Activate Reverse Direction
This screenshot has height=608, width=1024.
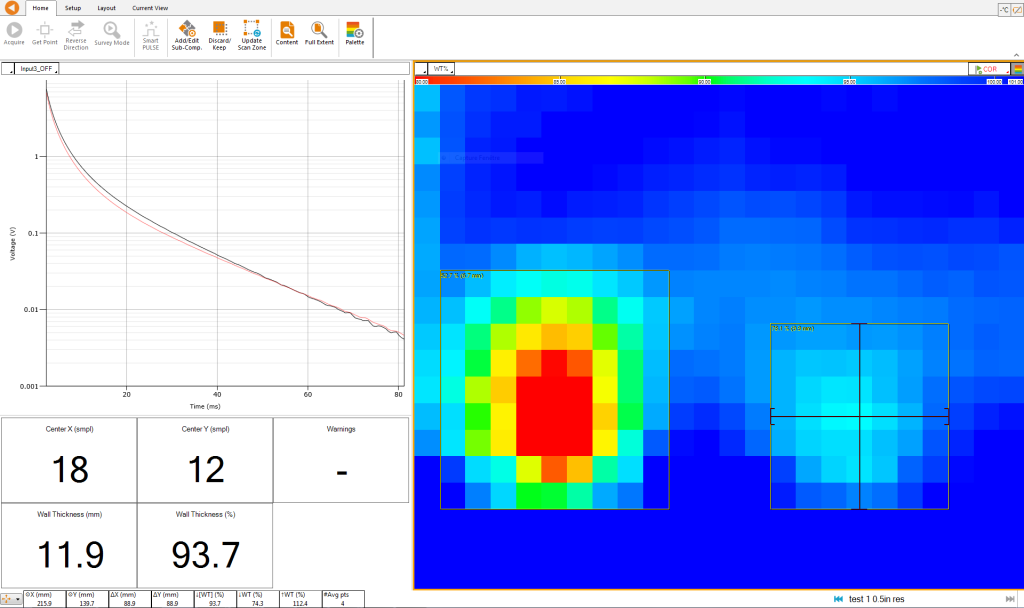[x=76, y=33]
